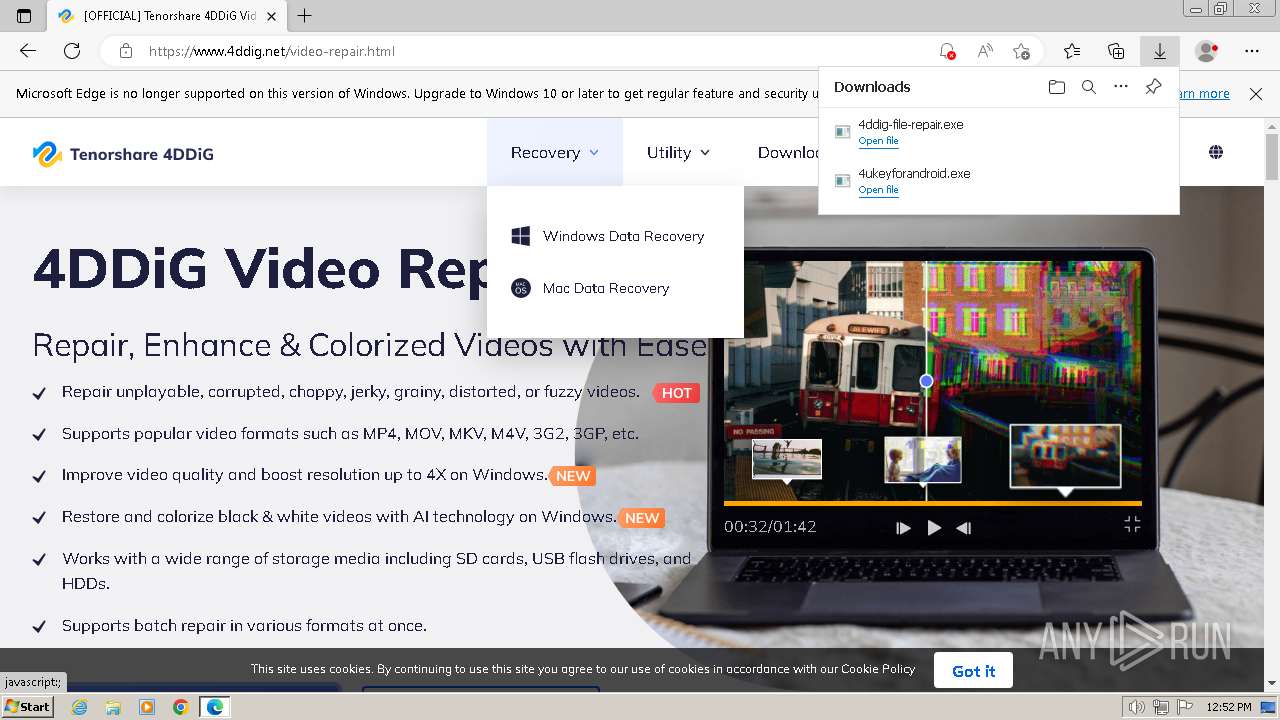
Task: Select Windows Data Recovery menu entry
Action: [615, 236]
